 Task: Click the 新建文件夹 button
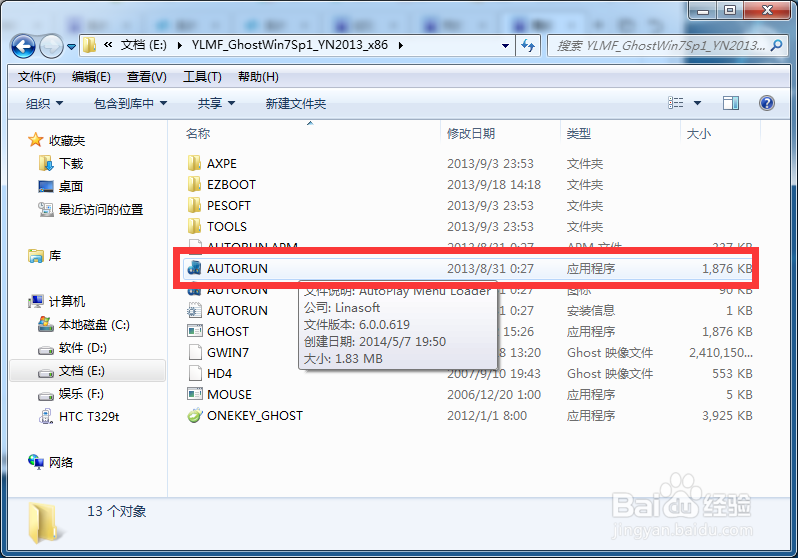296,104
